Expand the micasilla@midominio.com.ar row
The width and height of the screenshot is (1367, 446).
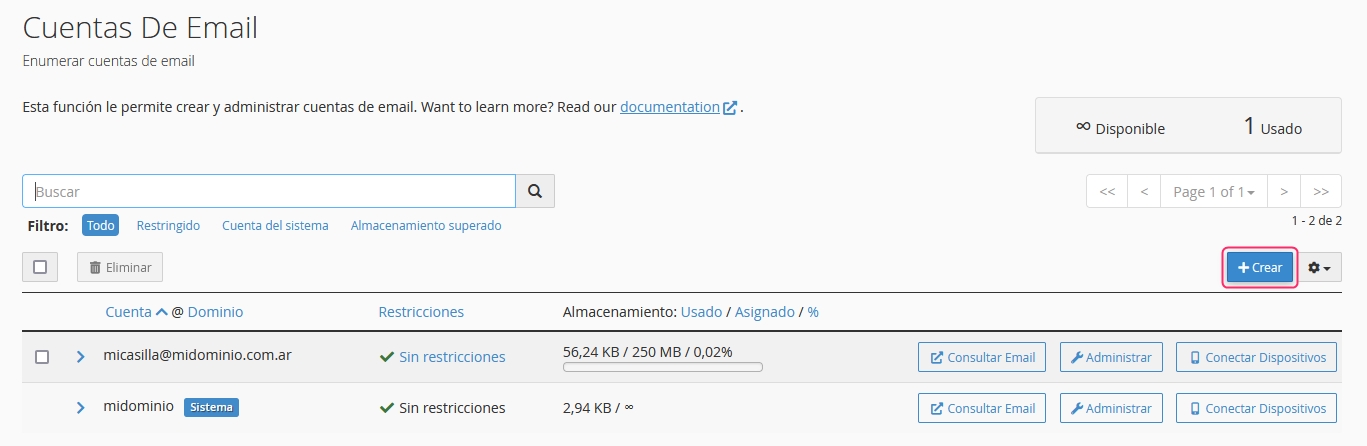(81, 357)
